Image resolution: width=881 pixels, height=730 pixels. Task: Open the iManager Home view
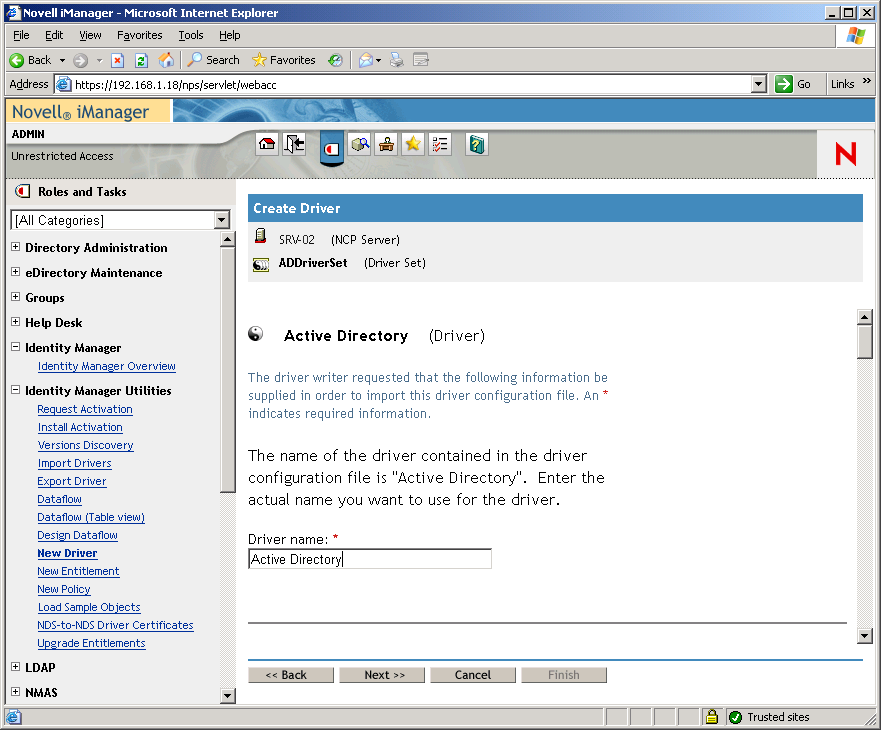[x=267, y=144]
